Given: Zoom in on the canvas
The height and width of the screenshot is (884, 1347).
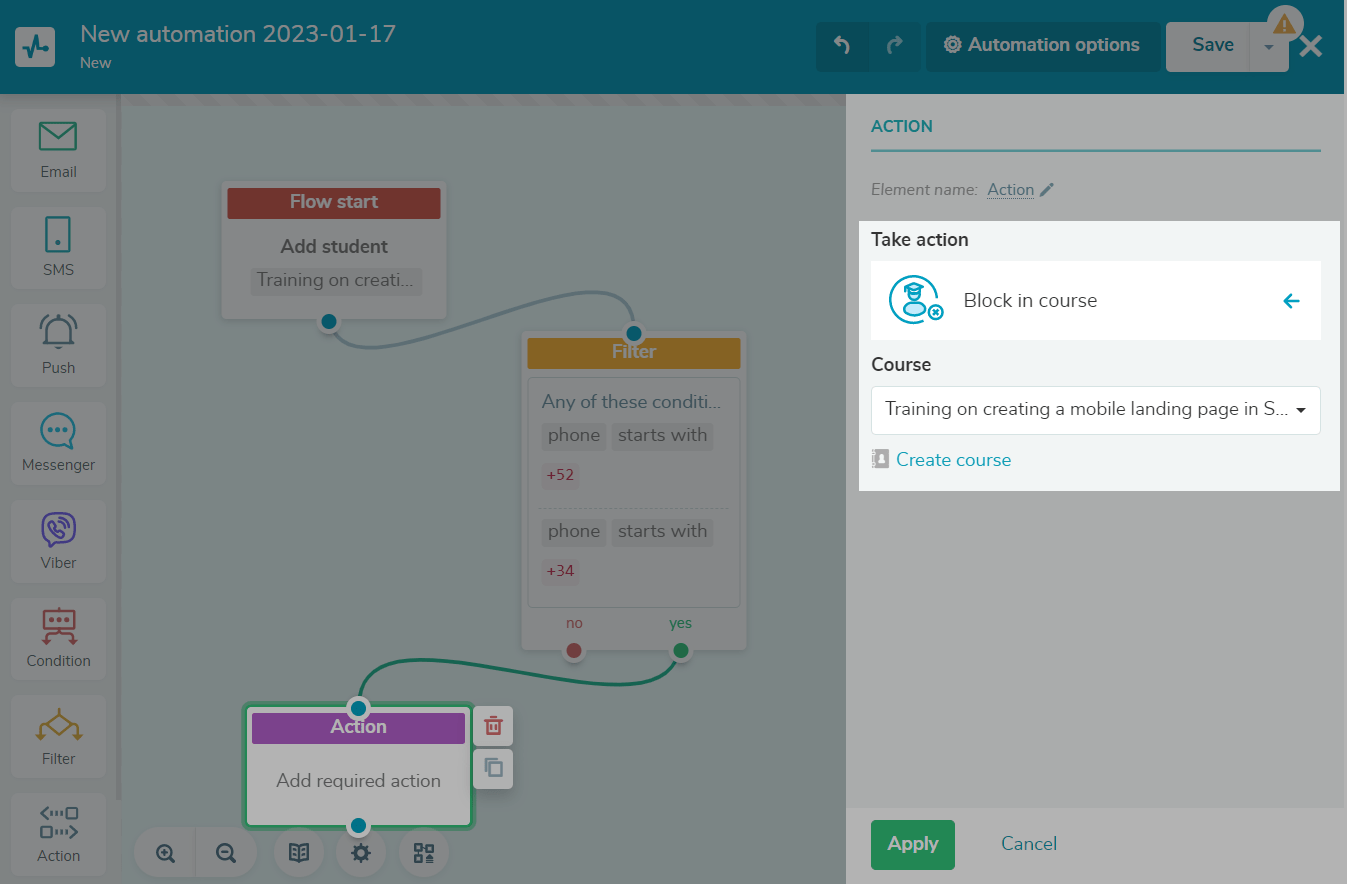Looking at the screenshot, I should coord(166,853).
